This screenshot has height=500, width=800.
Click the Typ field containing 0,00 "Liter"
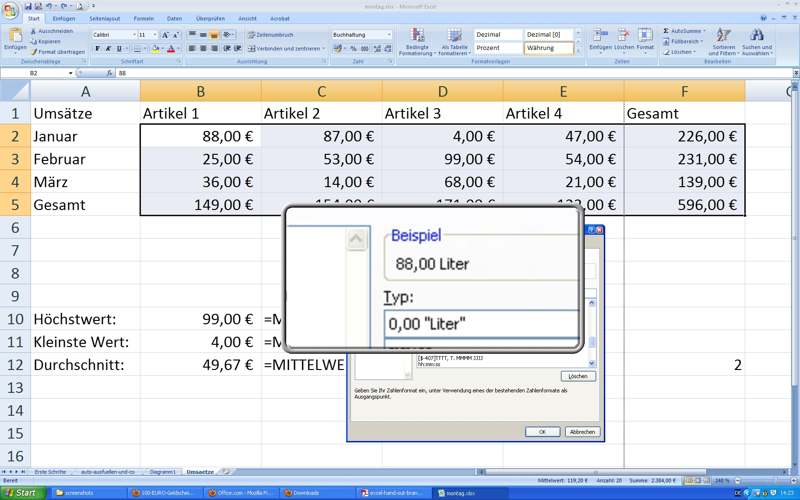(x=480, y=323)
